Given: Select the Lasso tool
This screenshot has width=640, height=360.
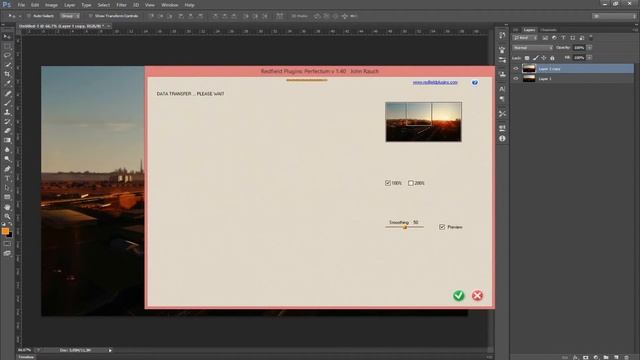Looking at the screenshot, I should (x=7, y=55).
